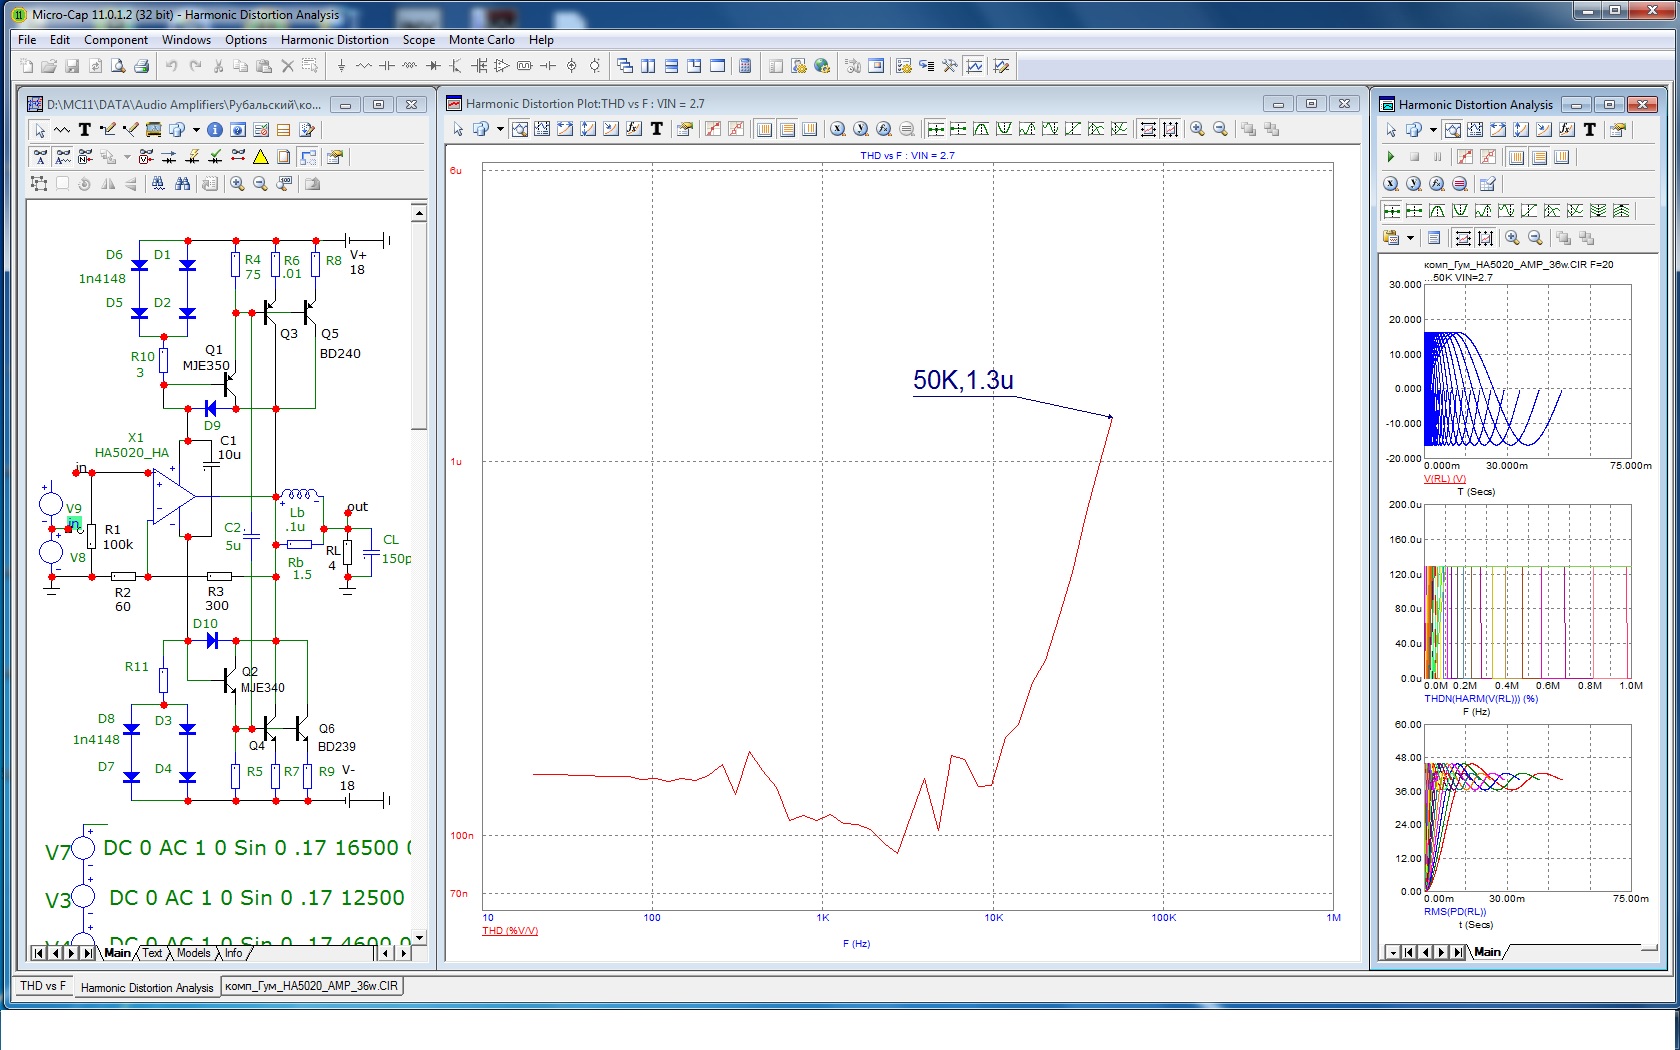Select the Resistor component icon
Screen dimensions: 1680x1050
[x=364, y=66]
